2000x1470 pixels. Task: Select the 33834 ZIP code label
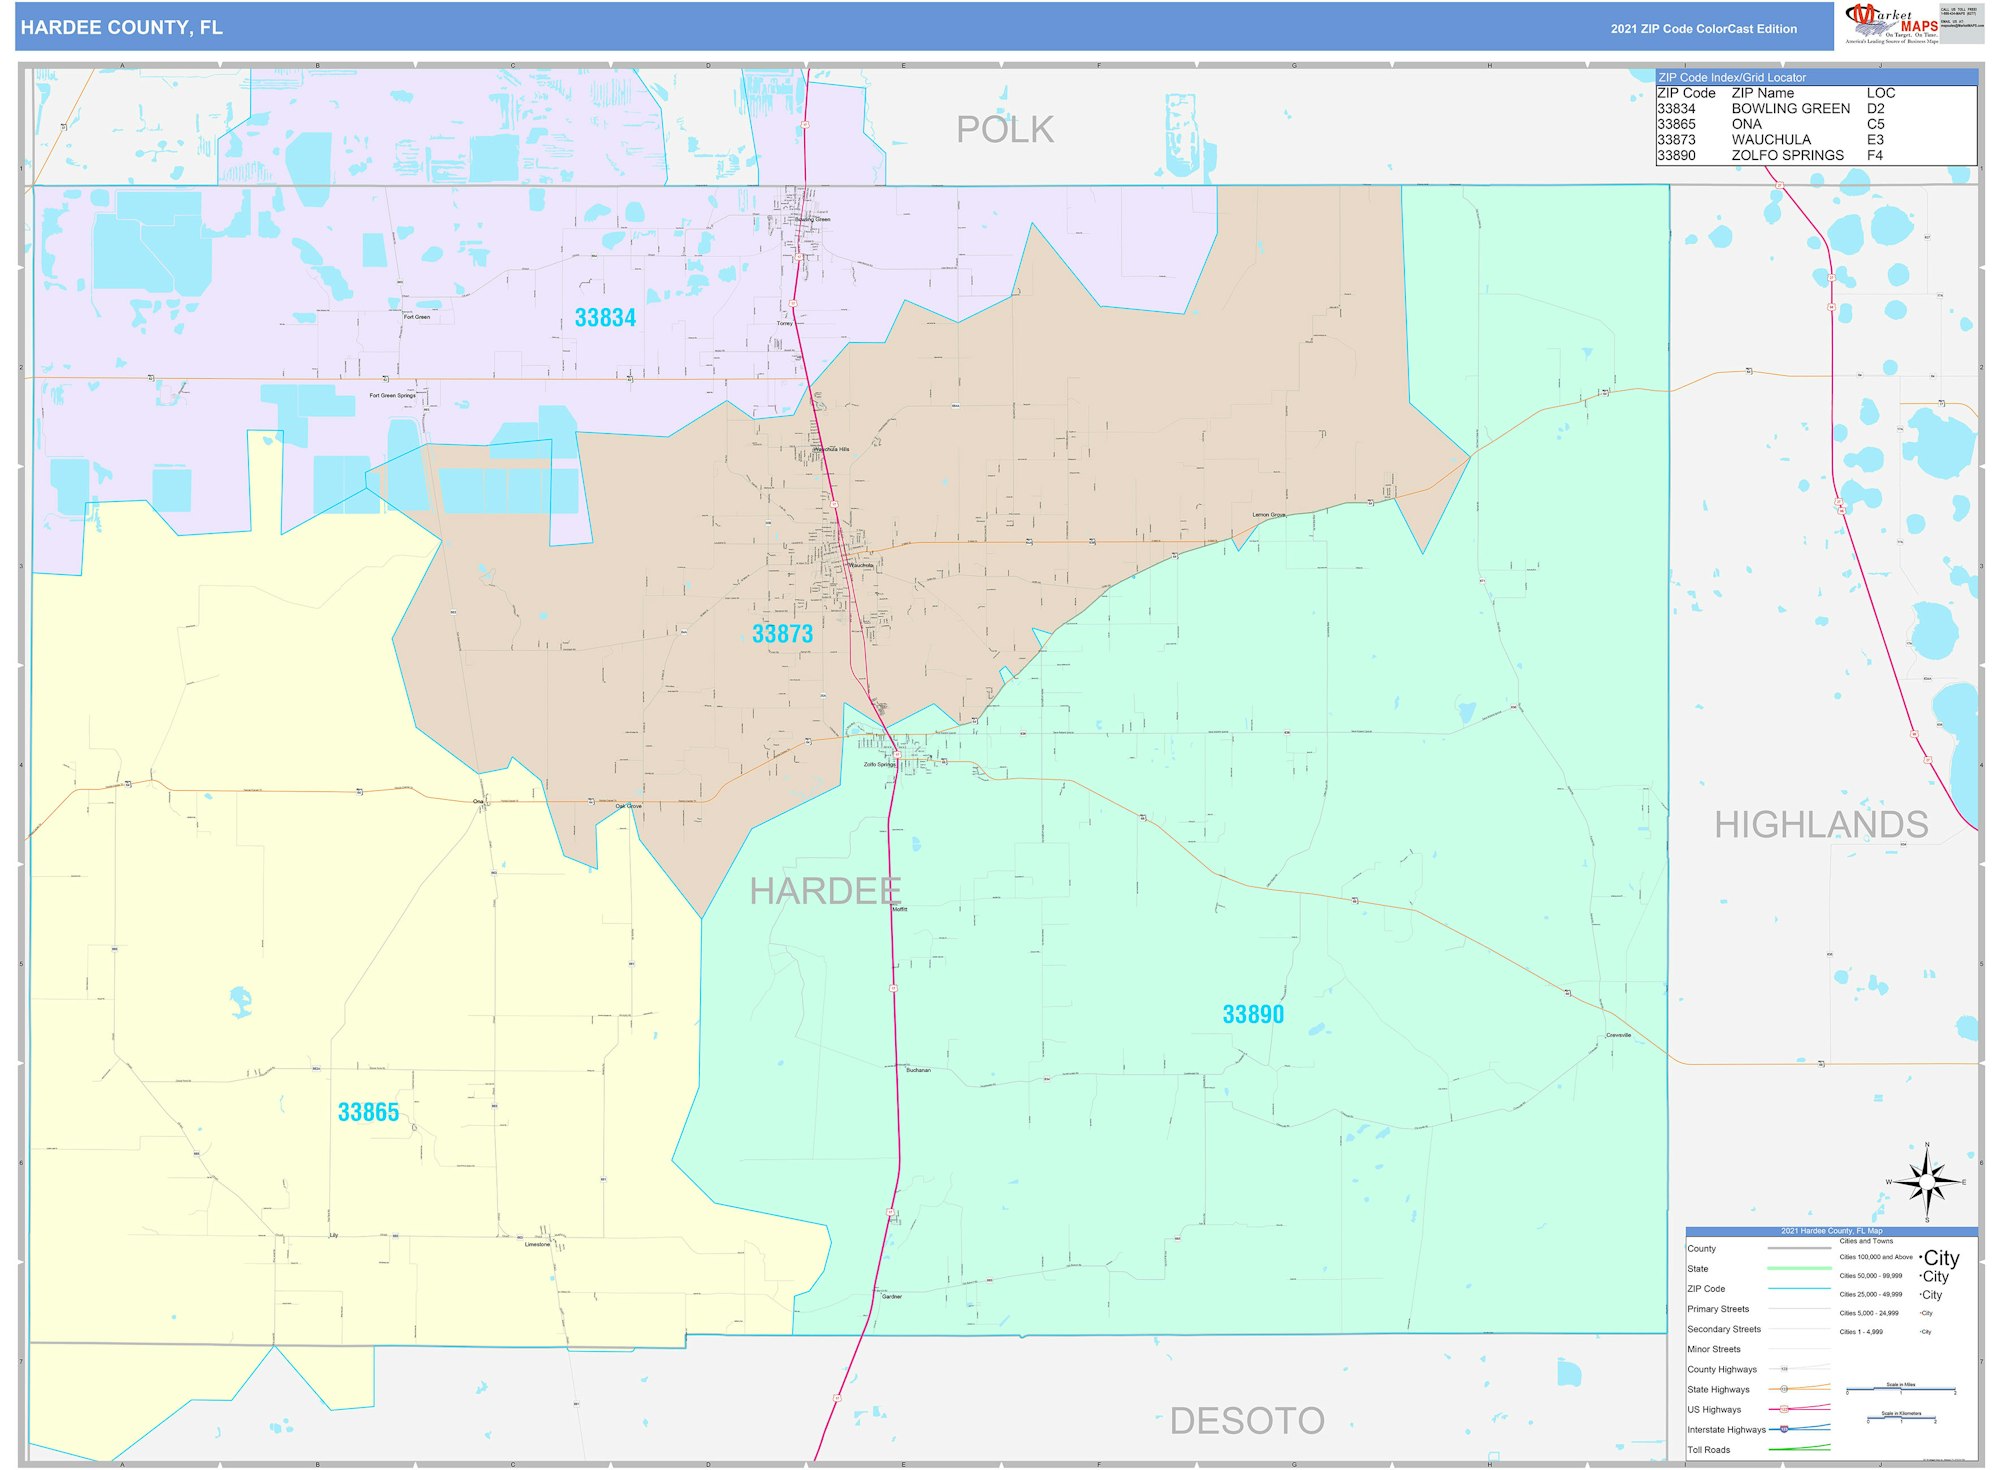point(605,318)
